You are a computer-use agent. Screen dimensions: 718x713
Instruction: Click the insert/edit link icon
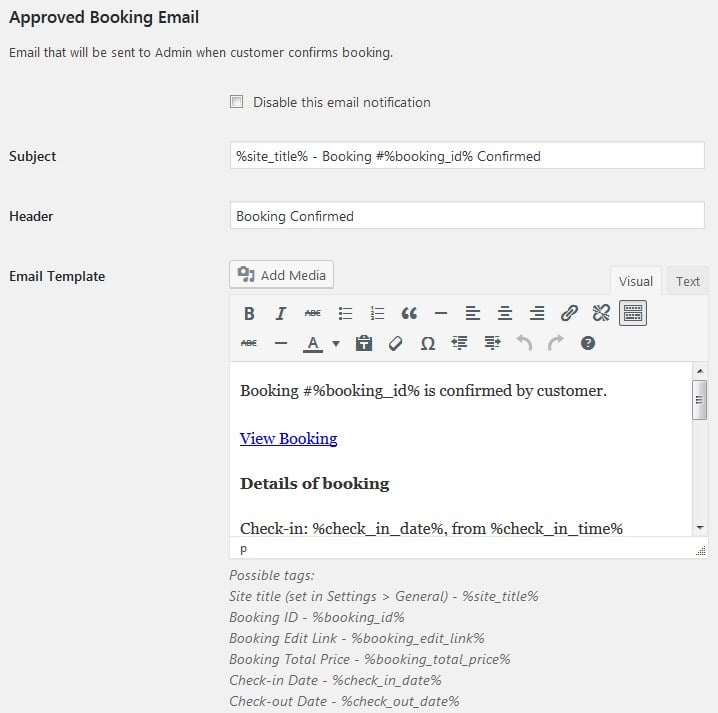click(x=569, y=313)
